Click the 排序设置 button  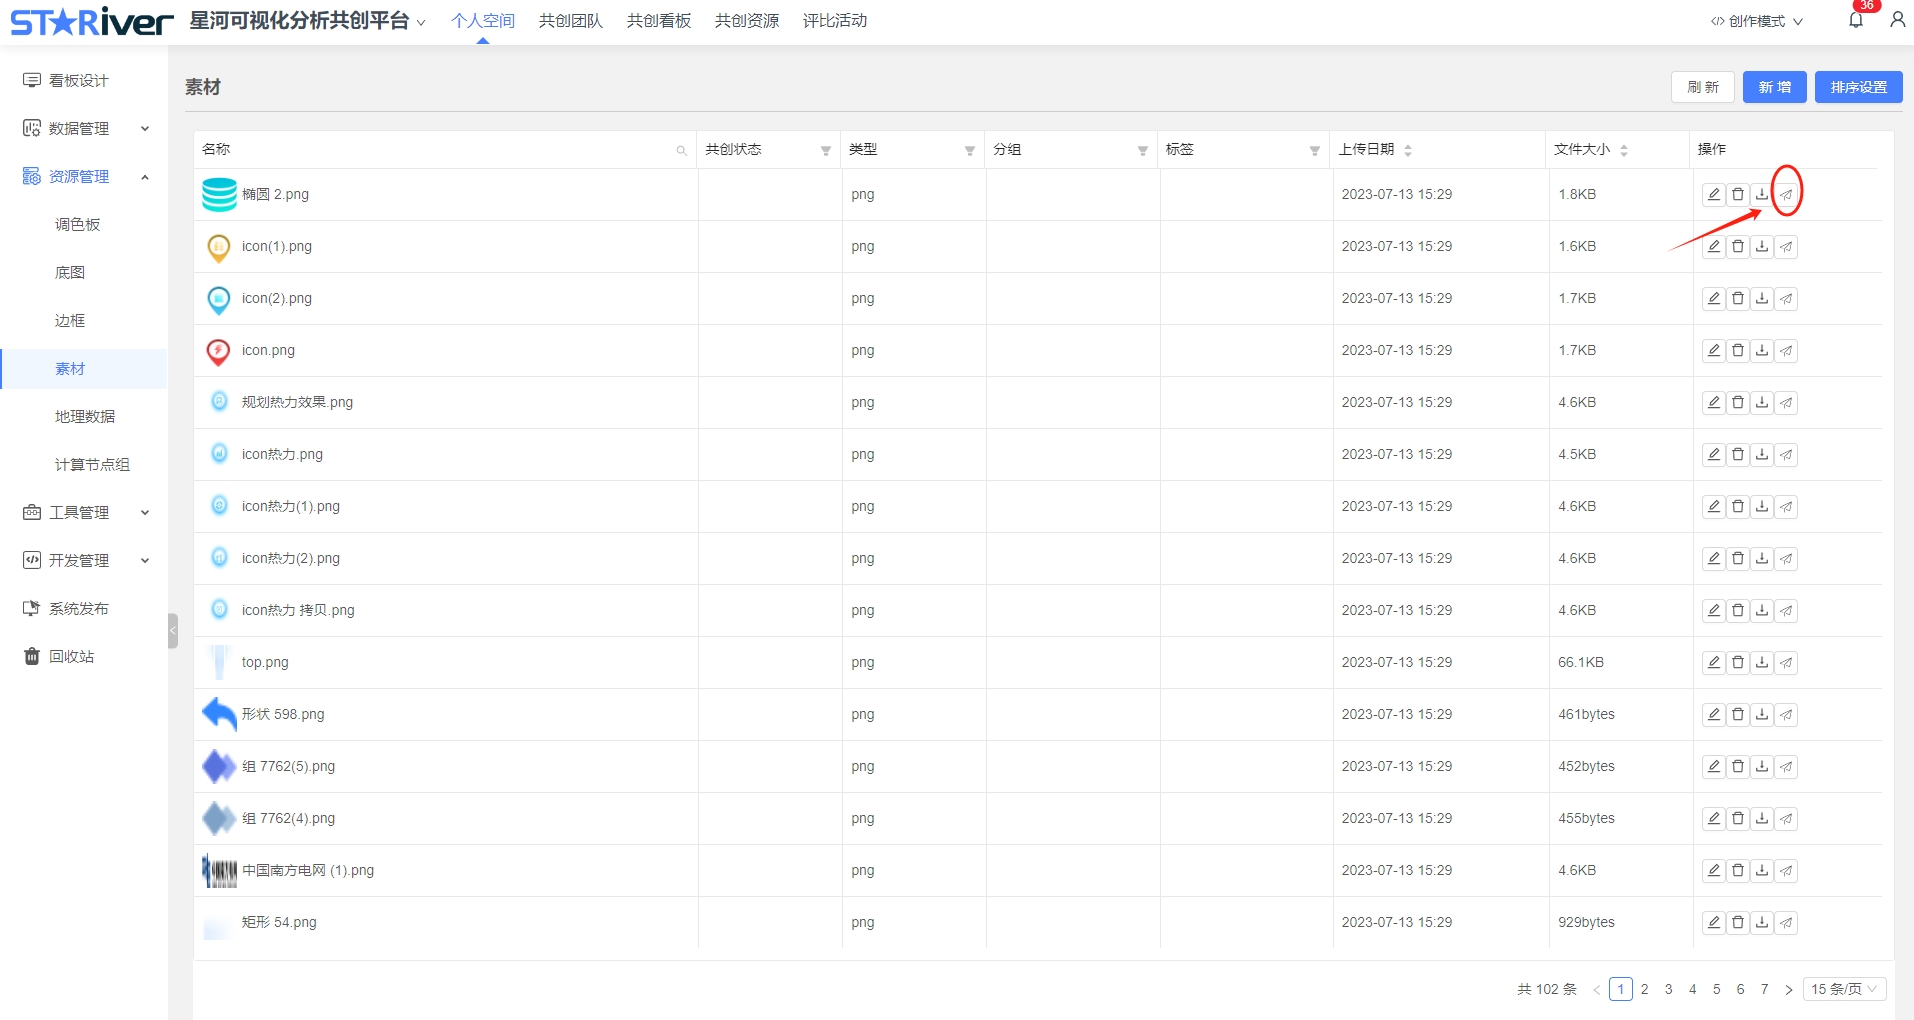[x=1859, y=87]
